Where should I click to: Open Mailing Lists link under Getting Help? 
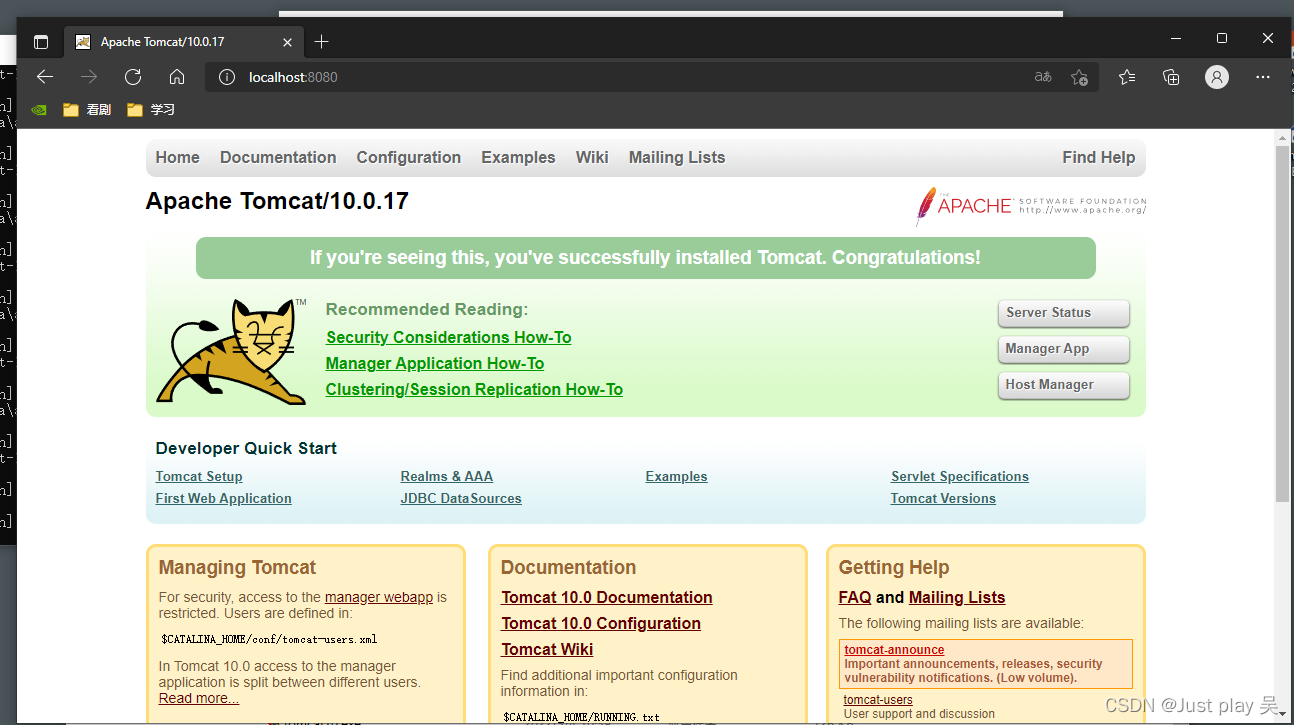tap(957, 598)
